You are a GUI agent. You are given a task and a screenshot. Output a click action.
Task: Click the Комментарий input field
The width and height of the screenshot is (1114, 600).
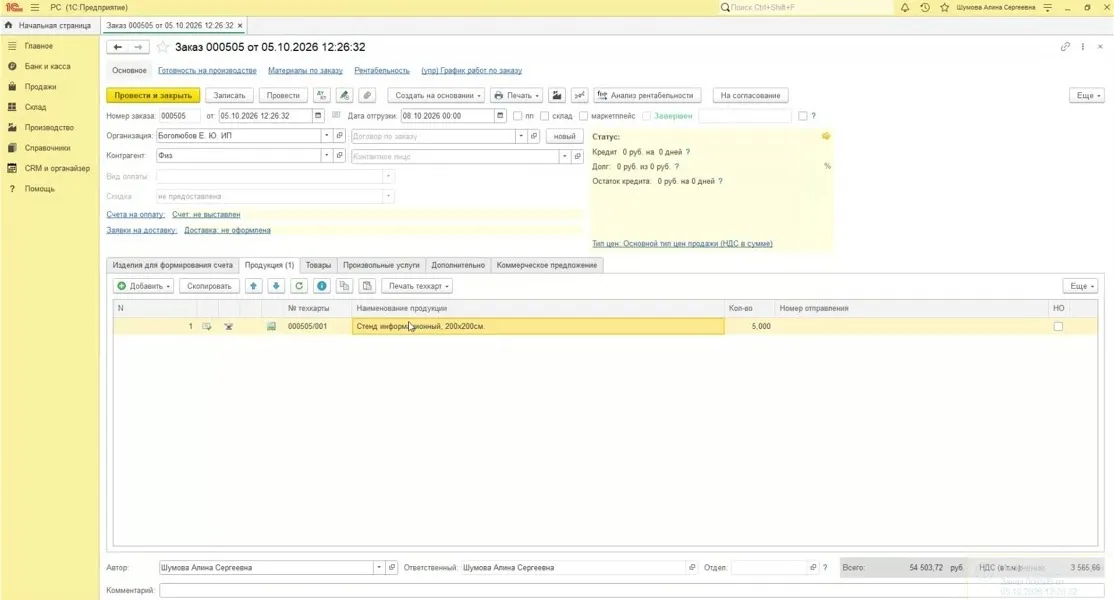(632, 590)
